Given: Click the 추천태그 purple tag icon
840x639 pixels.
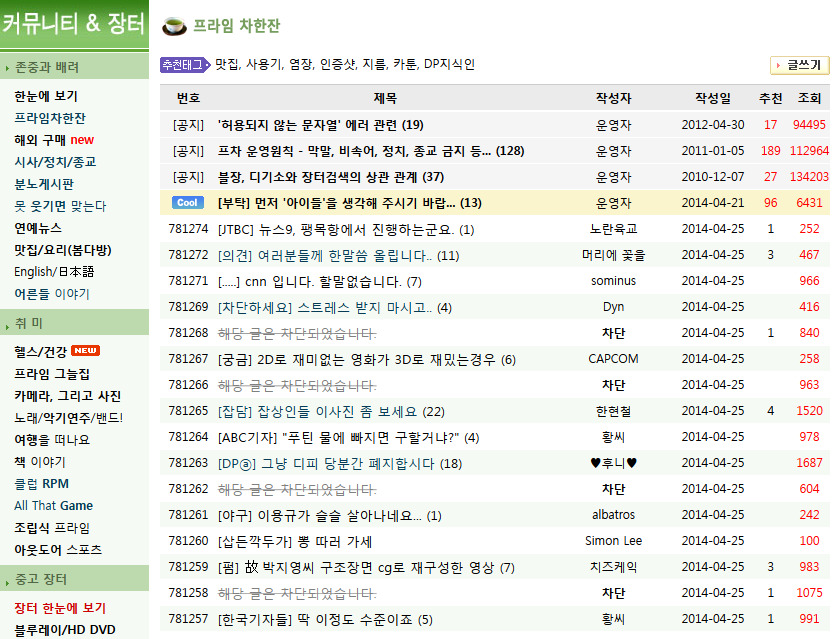Looking at the screenshot, I should coord(185,65).
